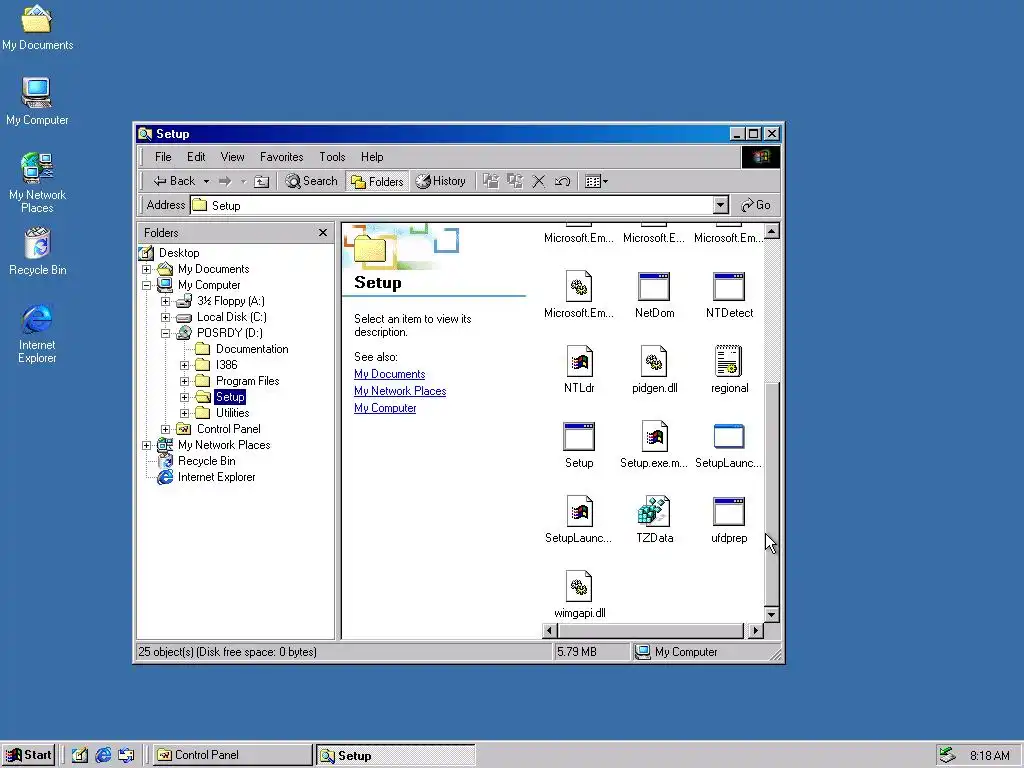
Task: Select My Network Places desktop icon
Action: click(37, 183)
